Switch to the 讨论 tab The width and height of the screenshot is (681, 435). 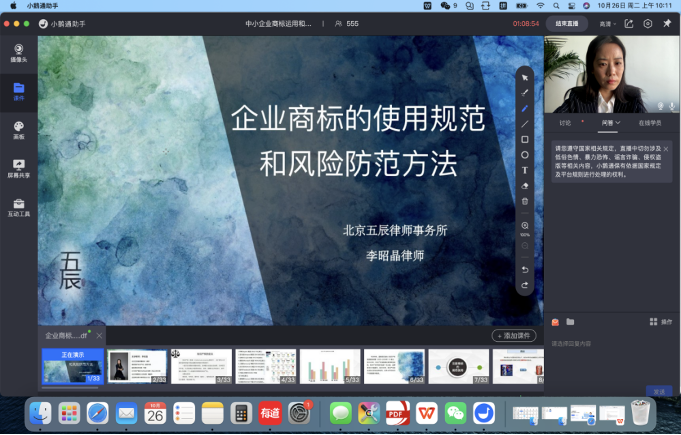(565, 123)
